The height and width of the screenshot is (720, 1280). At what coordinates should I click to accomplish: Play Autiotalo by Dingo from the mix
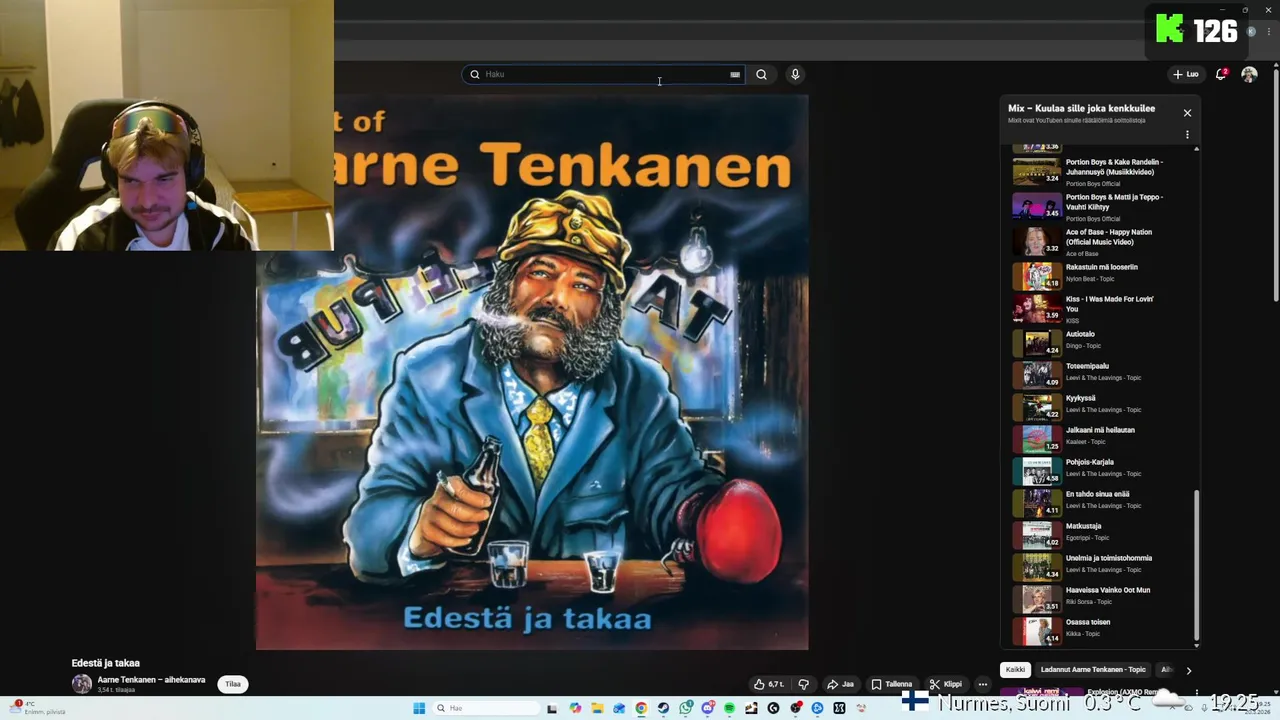[x=1104, y=341]
